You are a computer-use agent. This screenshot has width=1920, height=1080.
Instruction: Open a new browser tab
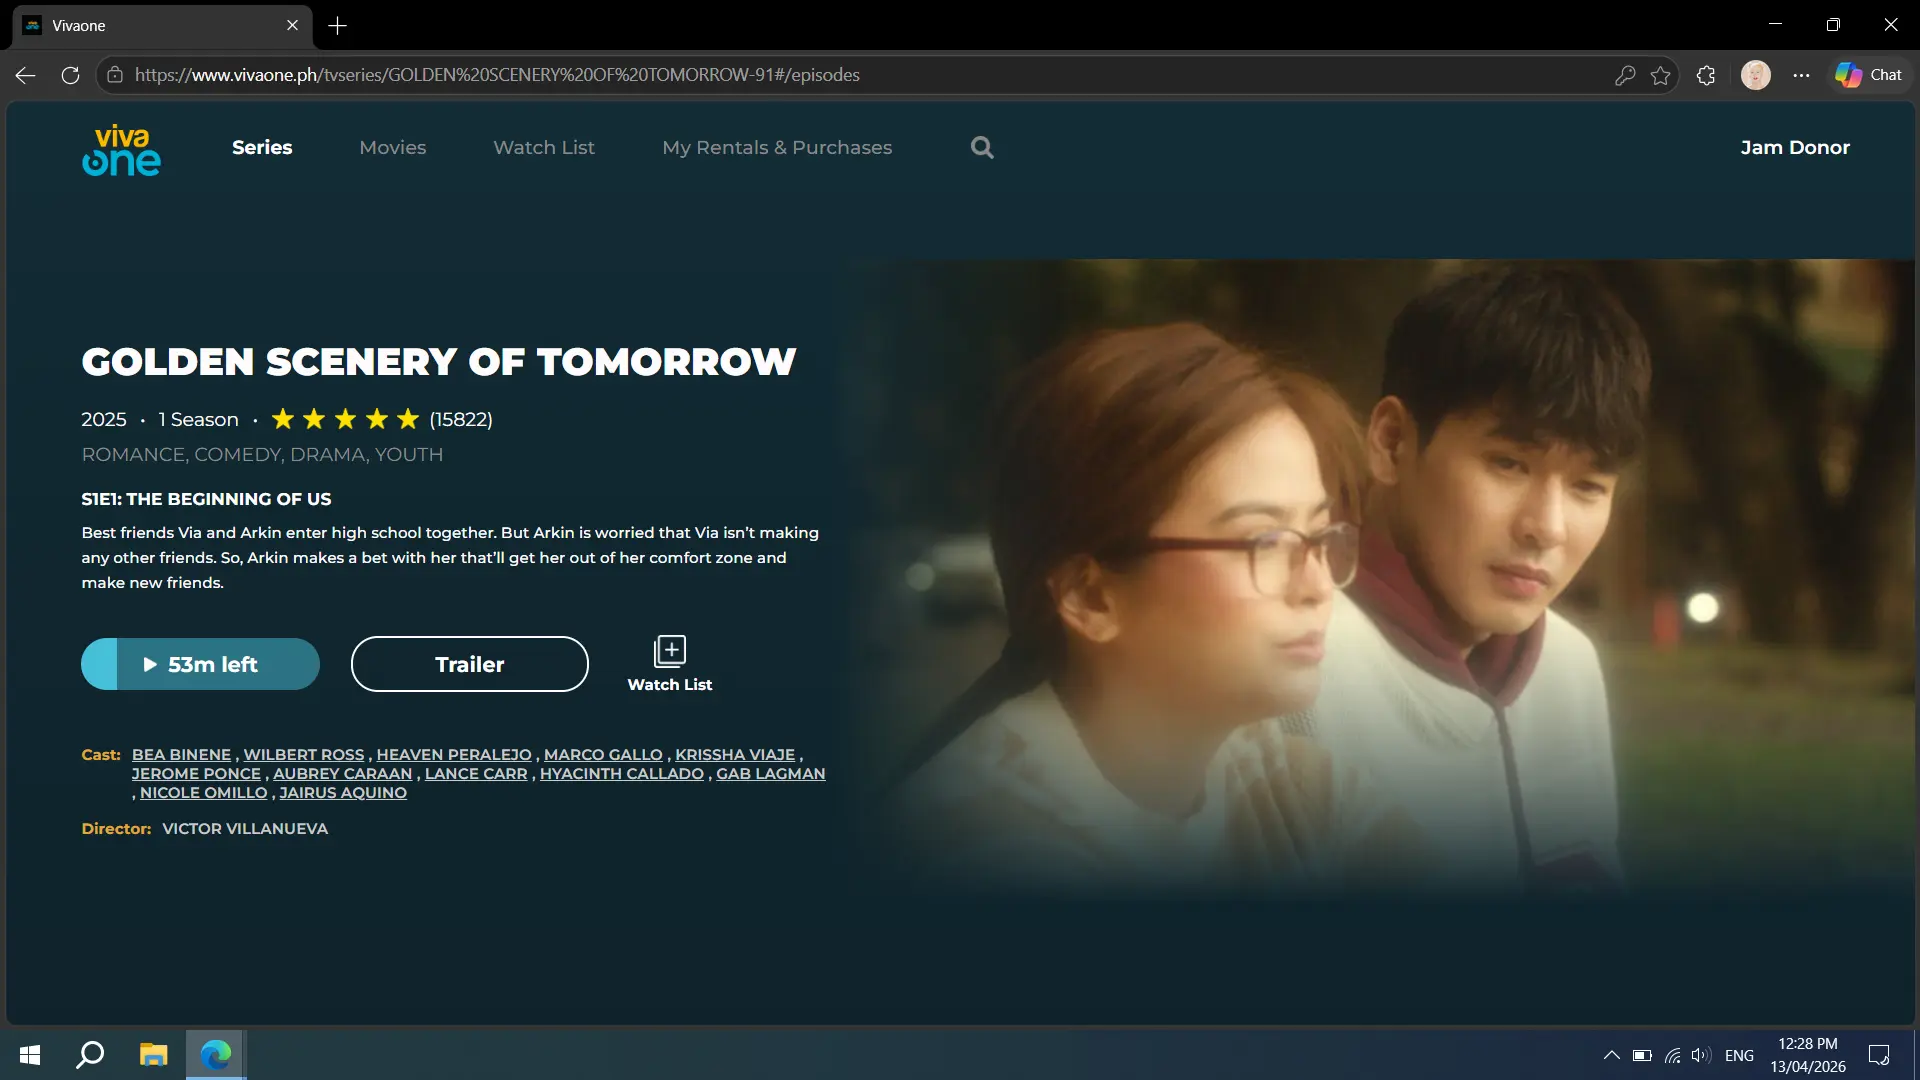(338, 26)
